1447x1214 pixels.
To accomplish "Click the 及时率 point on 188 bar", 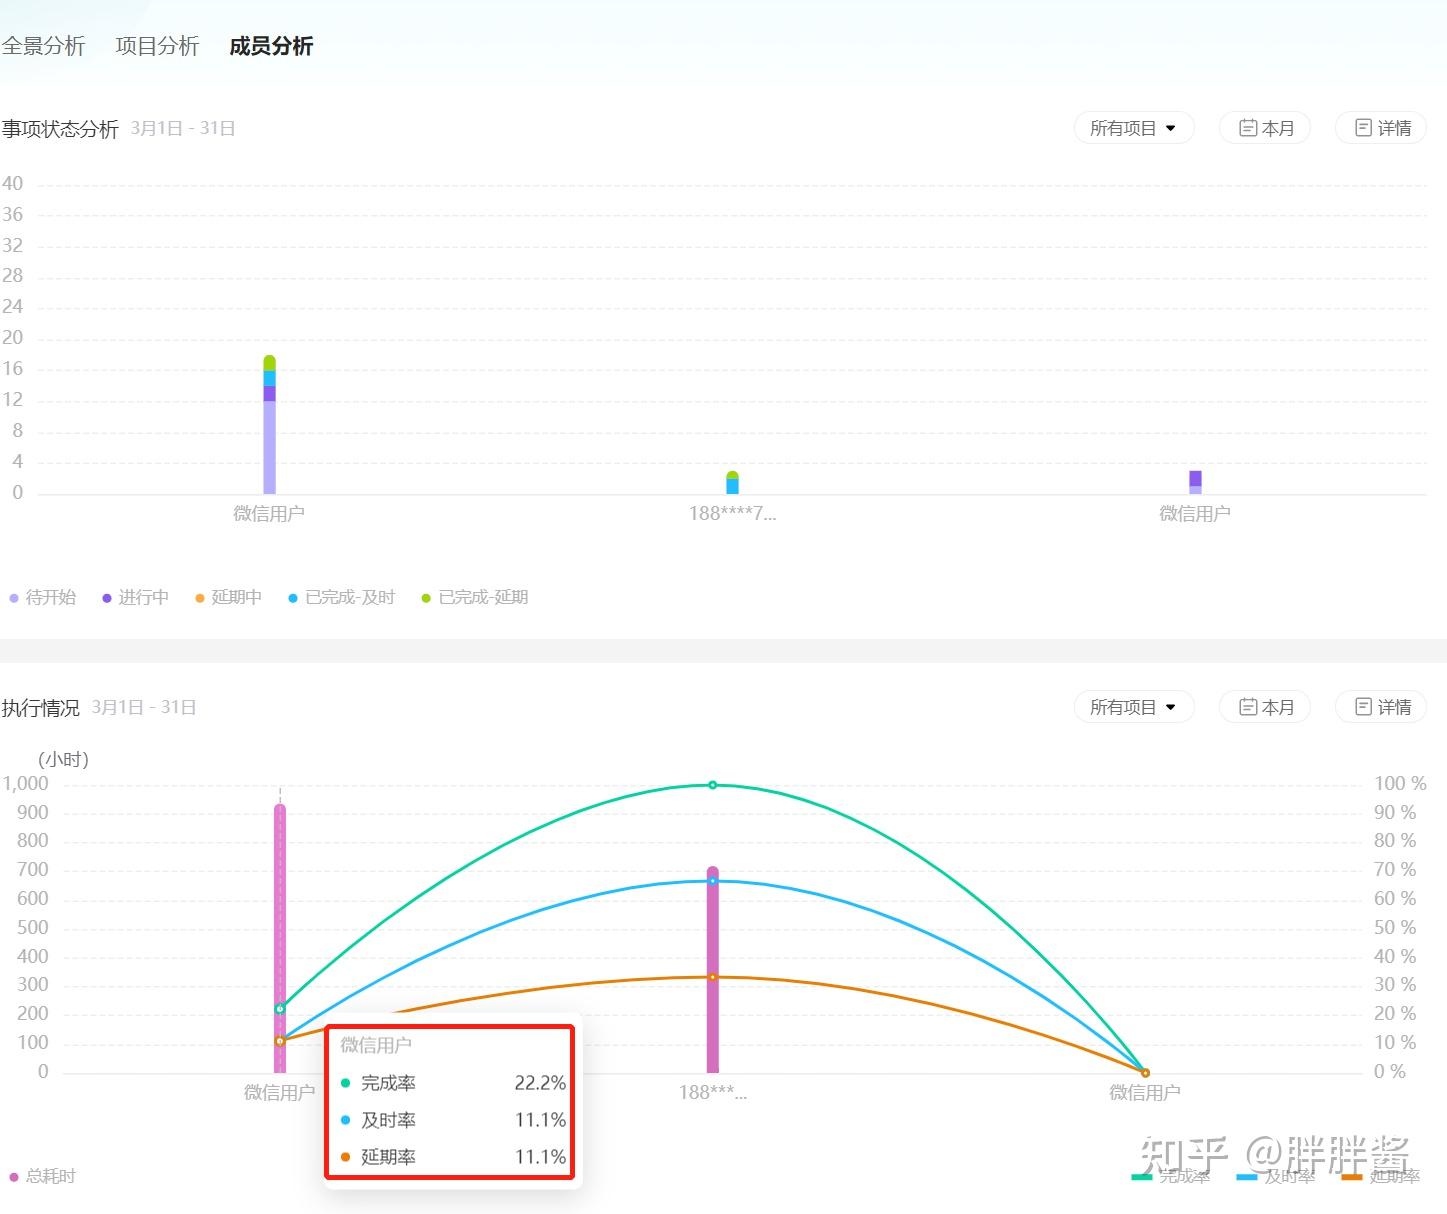I will 713,881.
